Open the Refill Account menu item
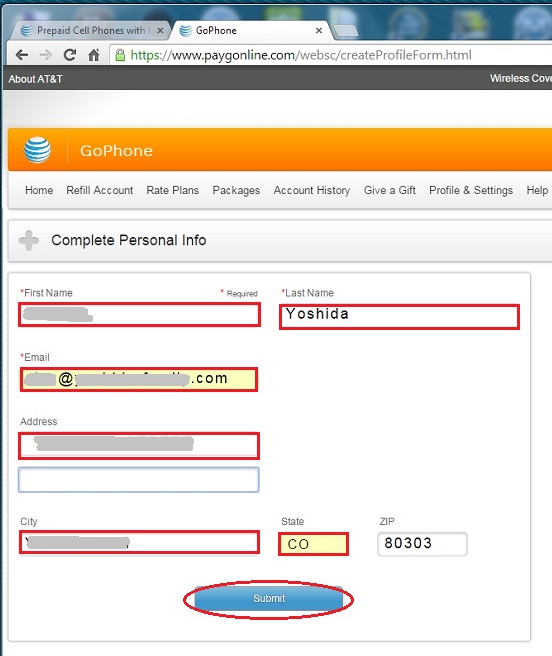 [x=100, y=190]
